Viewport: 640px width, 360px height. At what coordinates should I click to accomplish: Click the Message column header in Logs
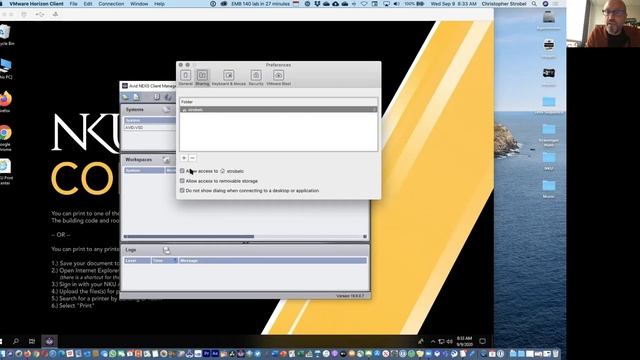(x=273, y=260)
